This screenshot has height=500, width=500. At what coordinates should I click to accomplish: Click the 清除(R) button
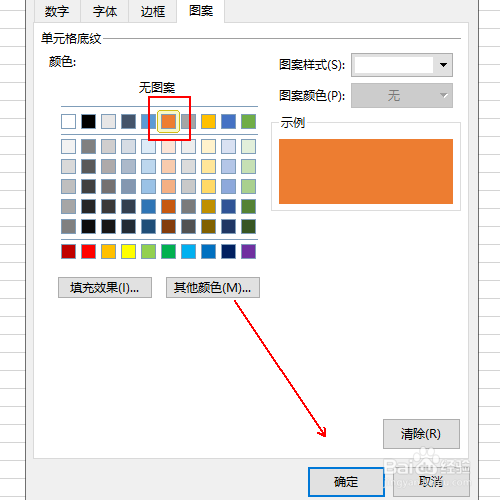point(421,434)
